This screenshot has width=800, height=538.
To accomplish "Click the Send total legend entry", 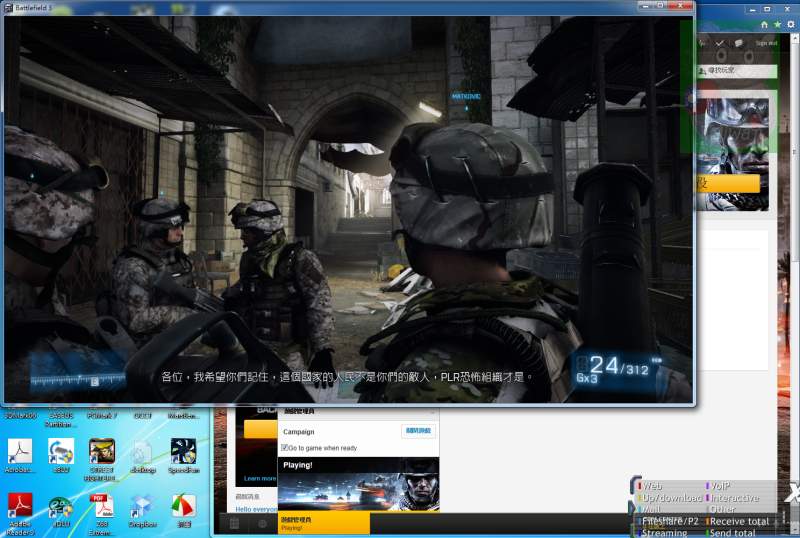I will click(x=732, y=532).
